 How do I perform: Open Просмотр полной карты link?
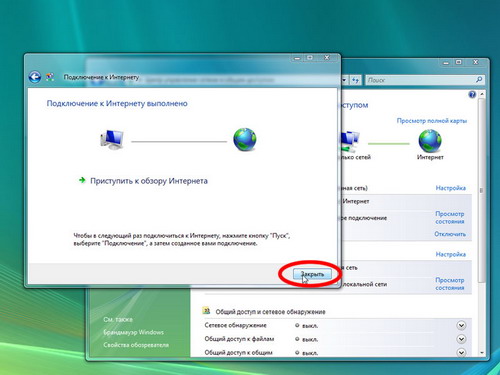click(432, 121)
